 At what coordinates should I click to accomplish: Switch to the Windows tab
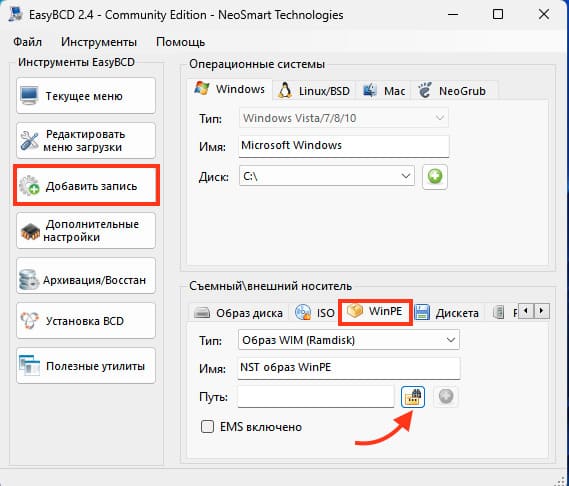click(x=230, y=89)
